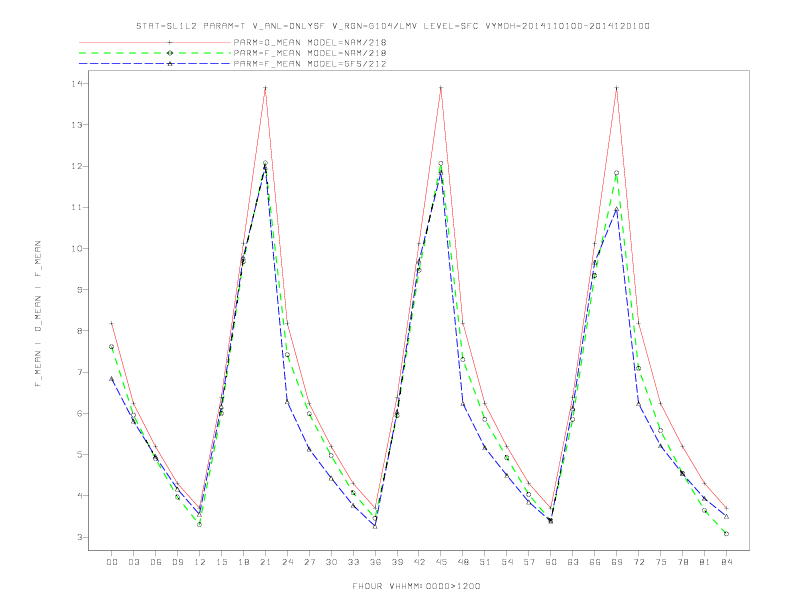792x612 pixels.
Task: Select legend entry PARM=O_MEAN MODEL=NAM/218
Action: click(x=310, y=42)
